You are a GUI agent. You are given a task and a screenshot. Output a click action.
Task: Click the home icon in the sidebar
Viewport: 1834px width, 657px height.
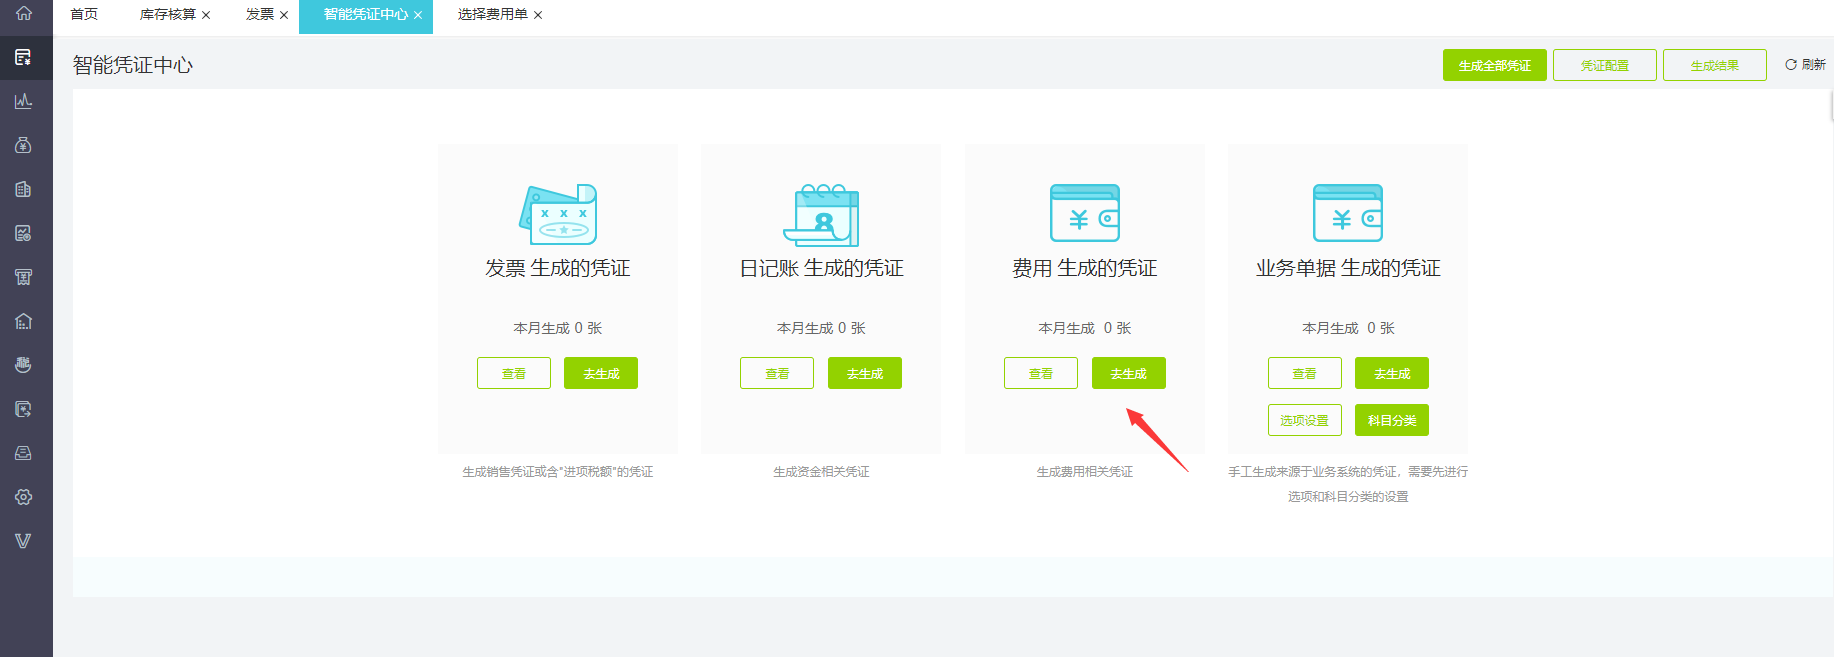(24, 14)
